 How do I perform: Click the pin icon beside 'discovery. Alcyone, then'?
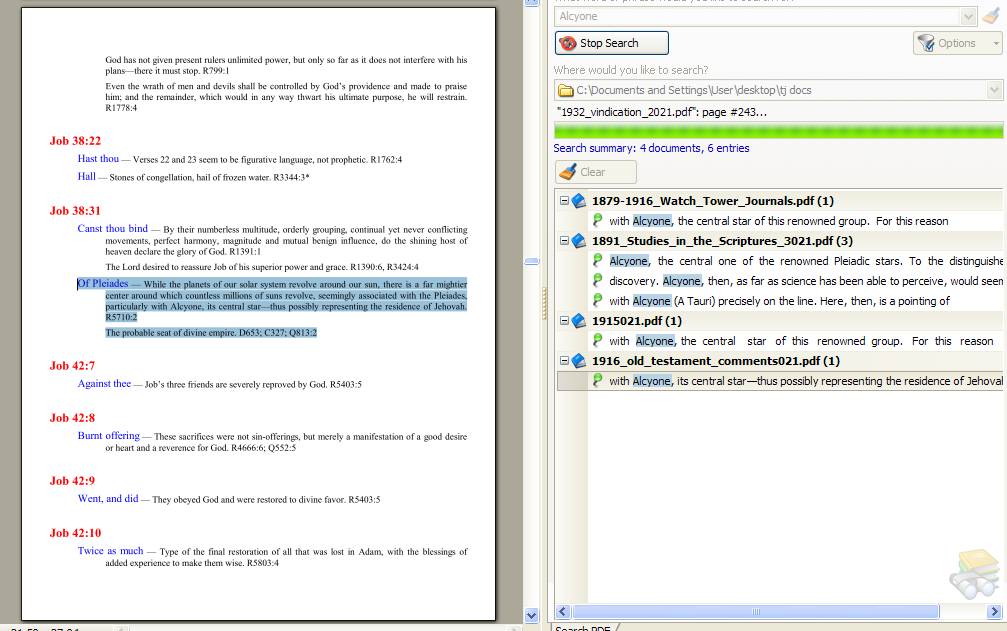click(x=598, y=281)
